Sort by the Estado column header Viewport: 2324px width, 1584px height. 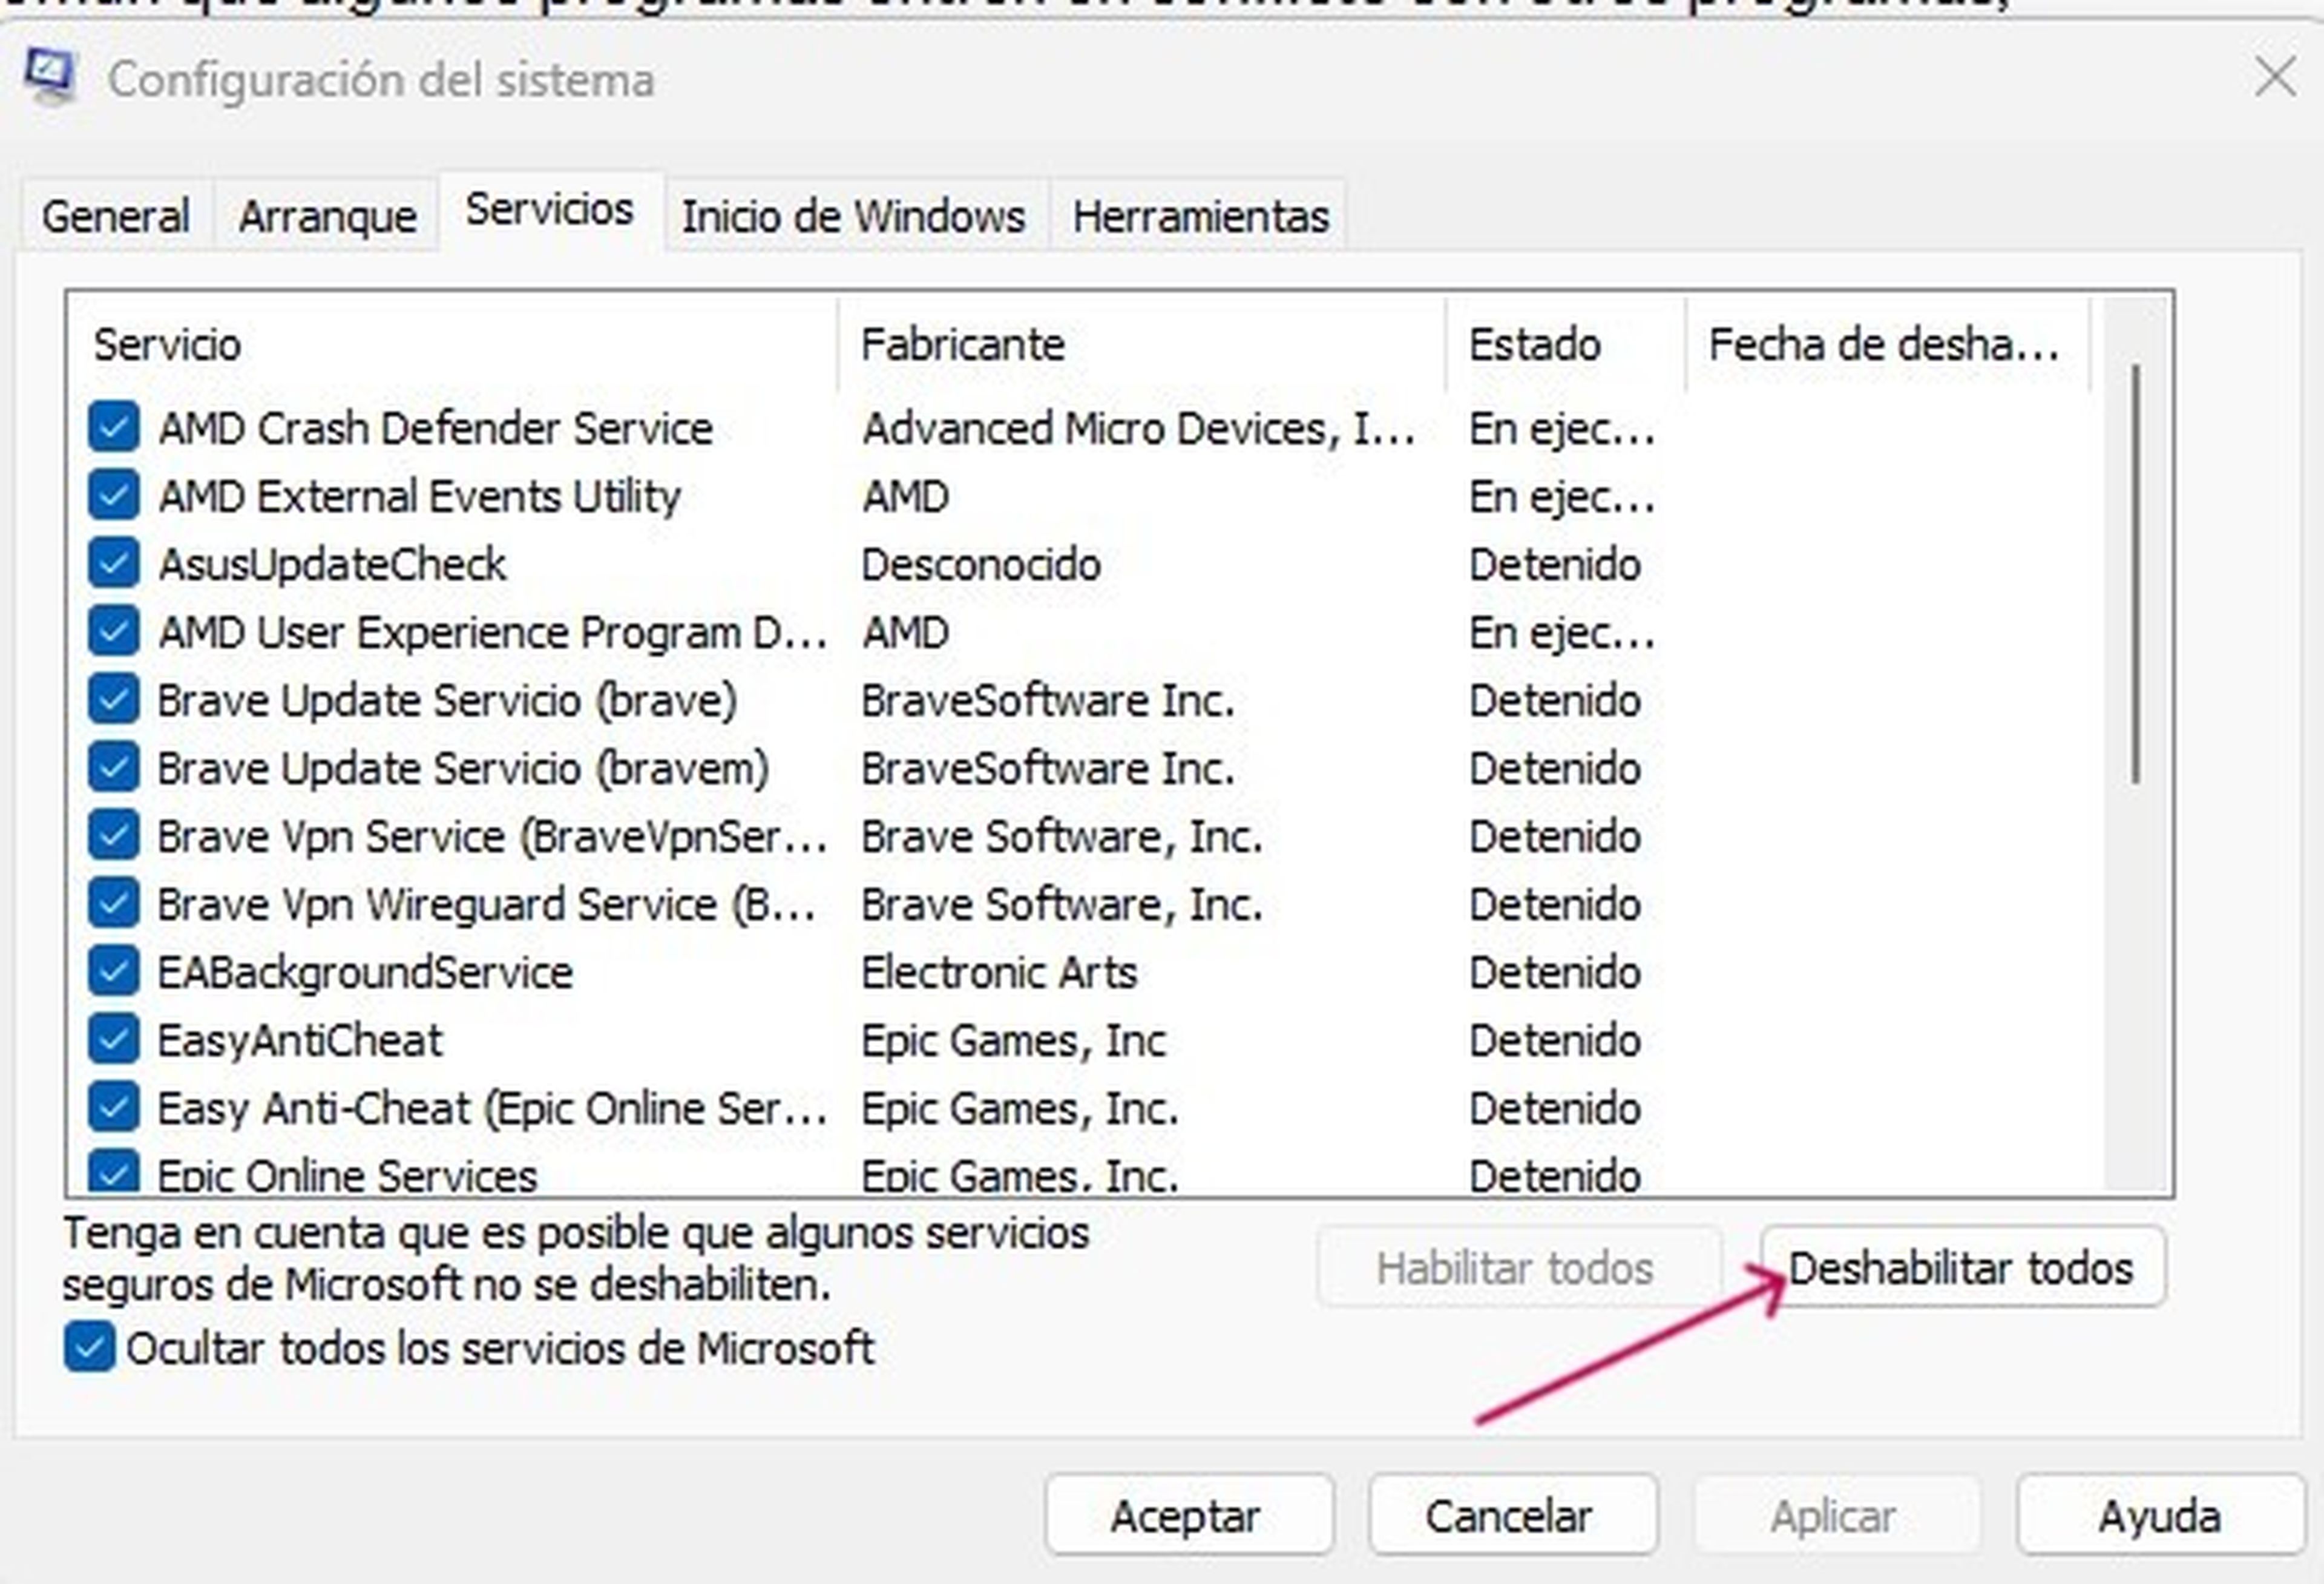pos(1566,344)
